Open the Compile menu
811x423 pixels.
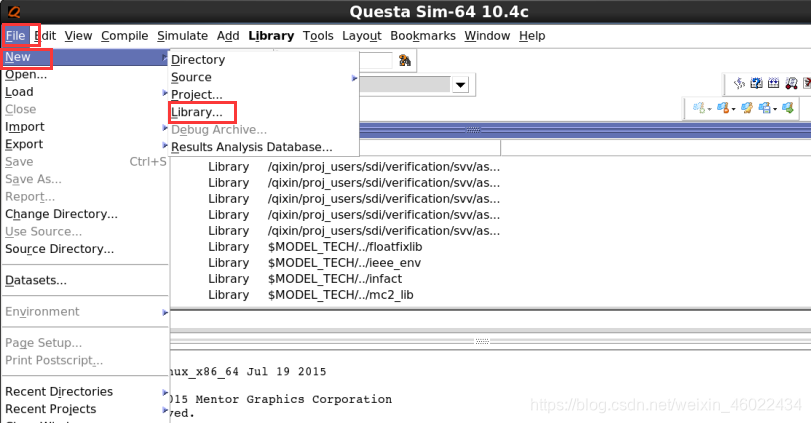tap(125, 36)
